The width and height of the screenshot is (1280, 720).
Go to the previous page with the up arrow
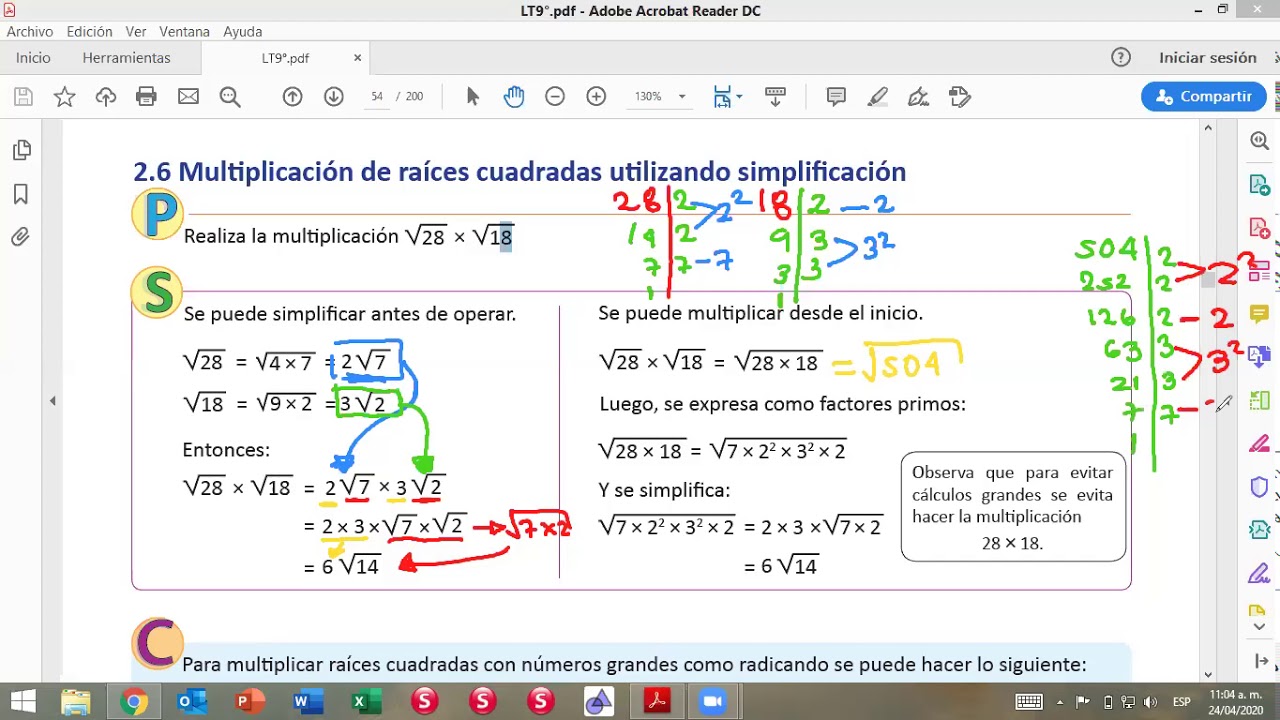coord(292,97)
